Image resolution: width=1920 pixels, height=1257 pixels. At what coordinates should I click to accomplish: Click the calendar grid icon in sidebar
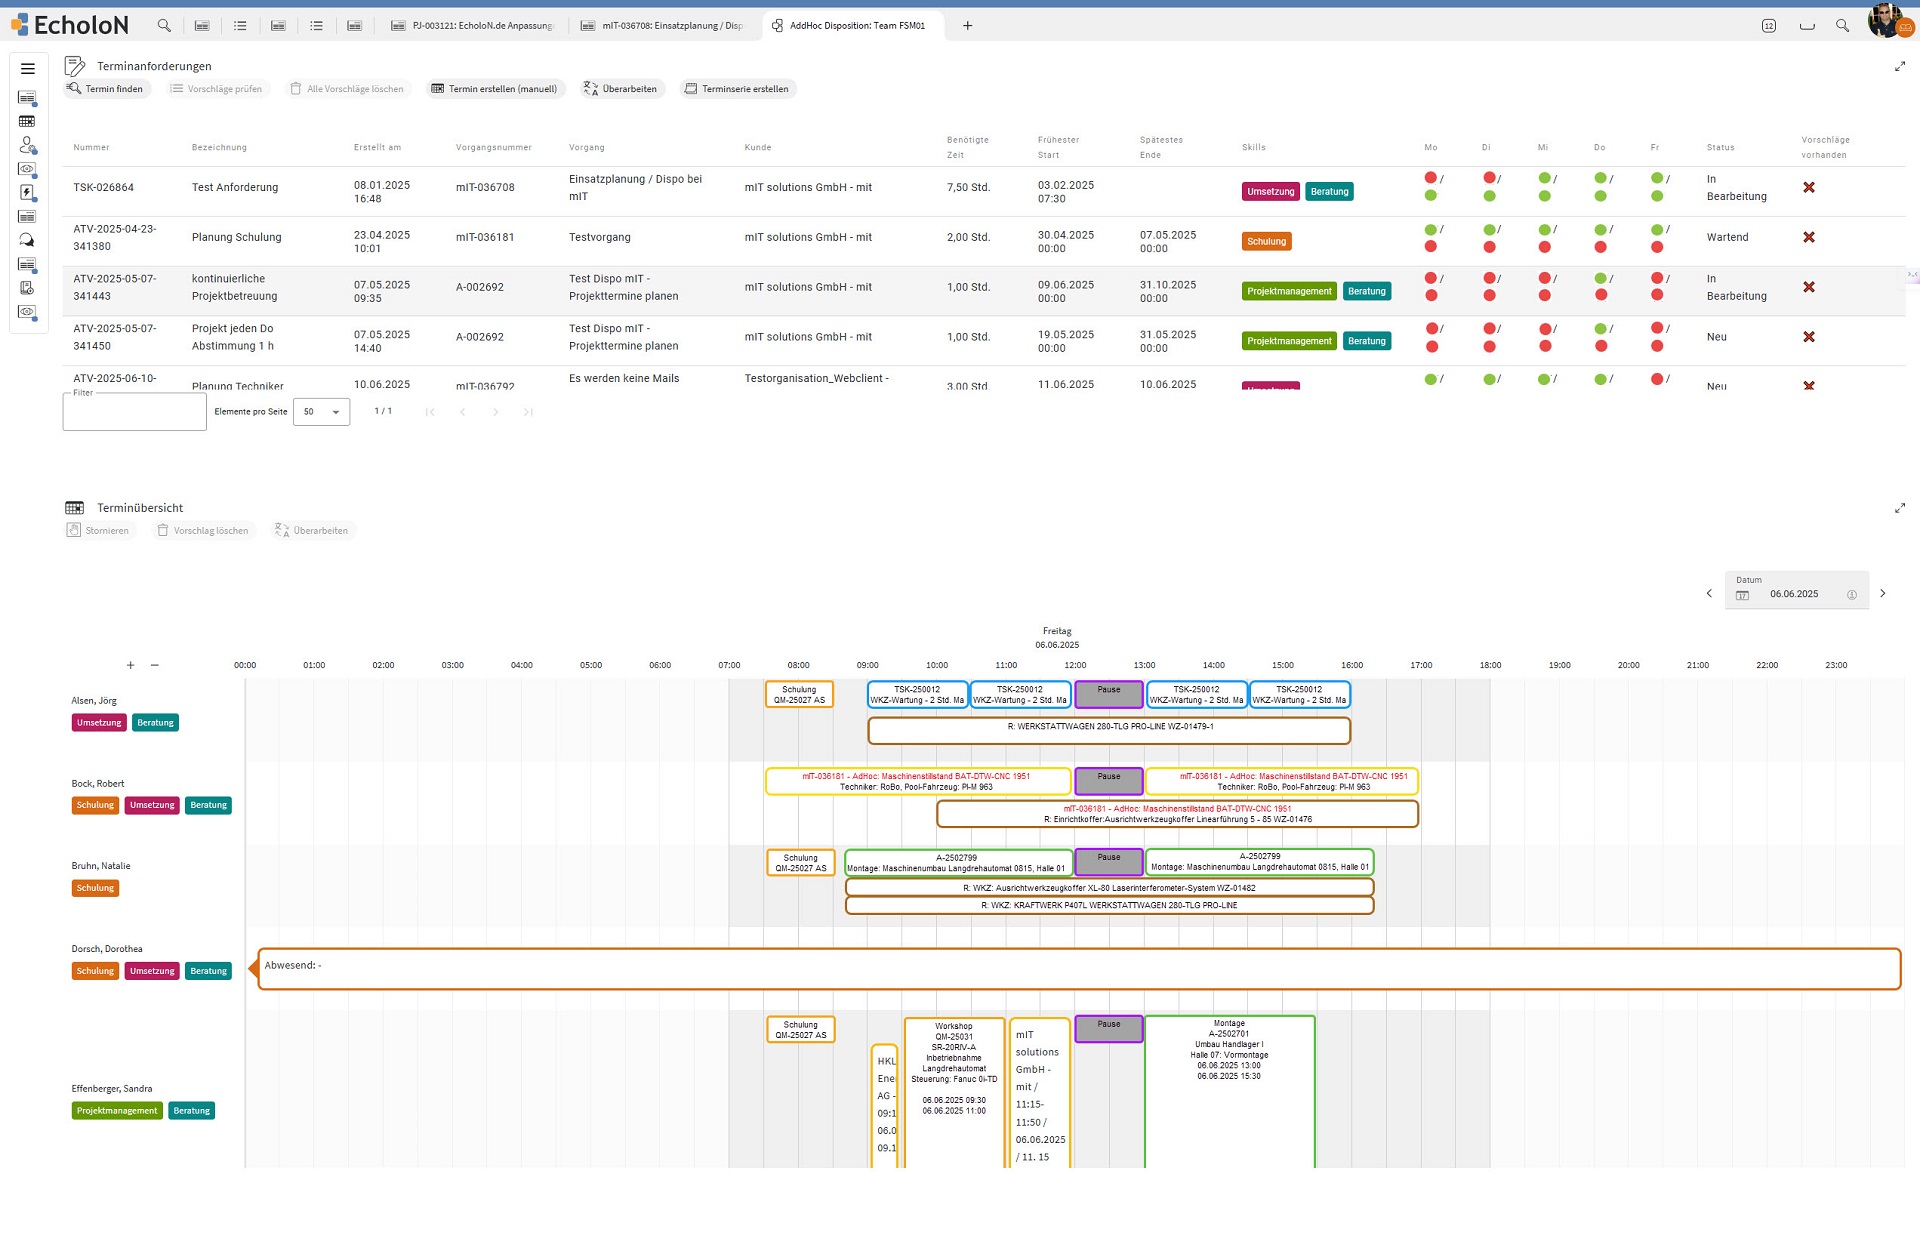tap(27, 121)
